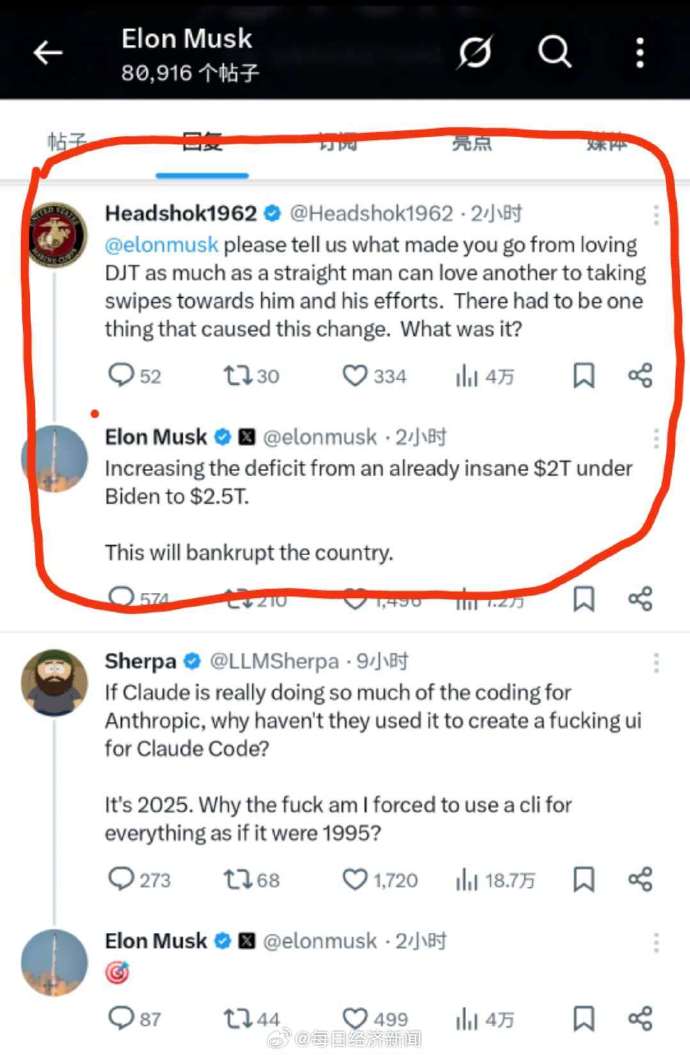Open search with magnifier icon

pyautogui.click(x=555, y=52)
